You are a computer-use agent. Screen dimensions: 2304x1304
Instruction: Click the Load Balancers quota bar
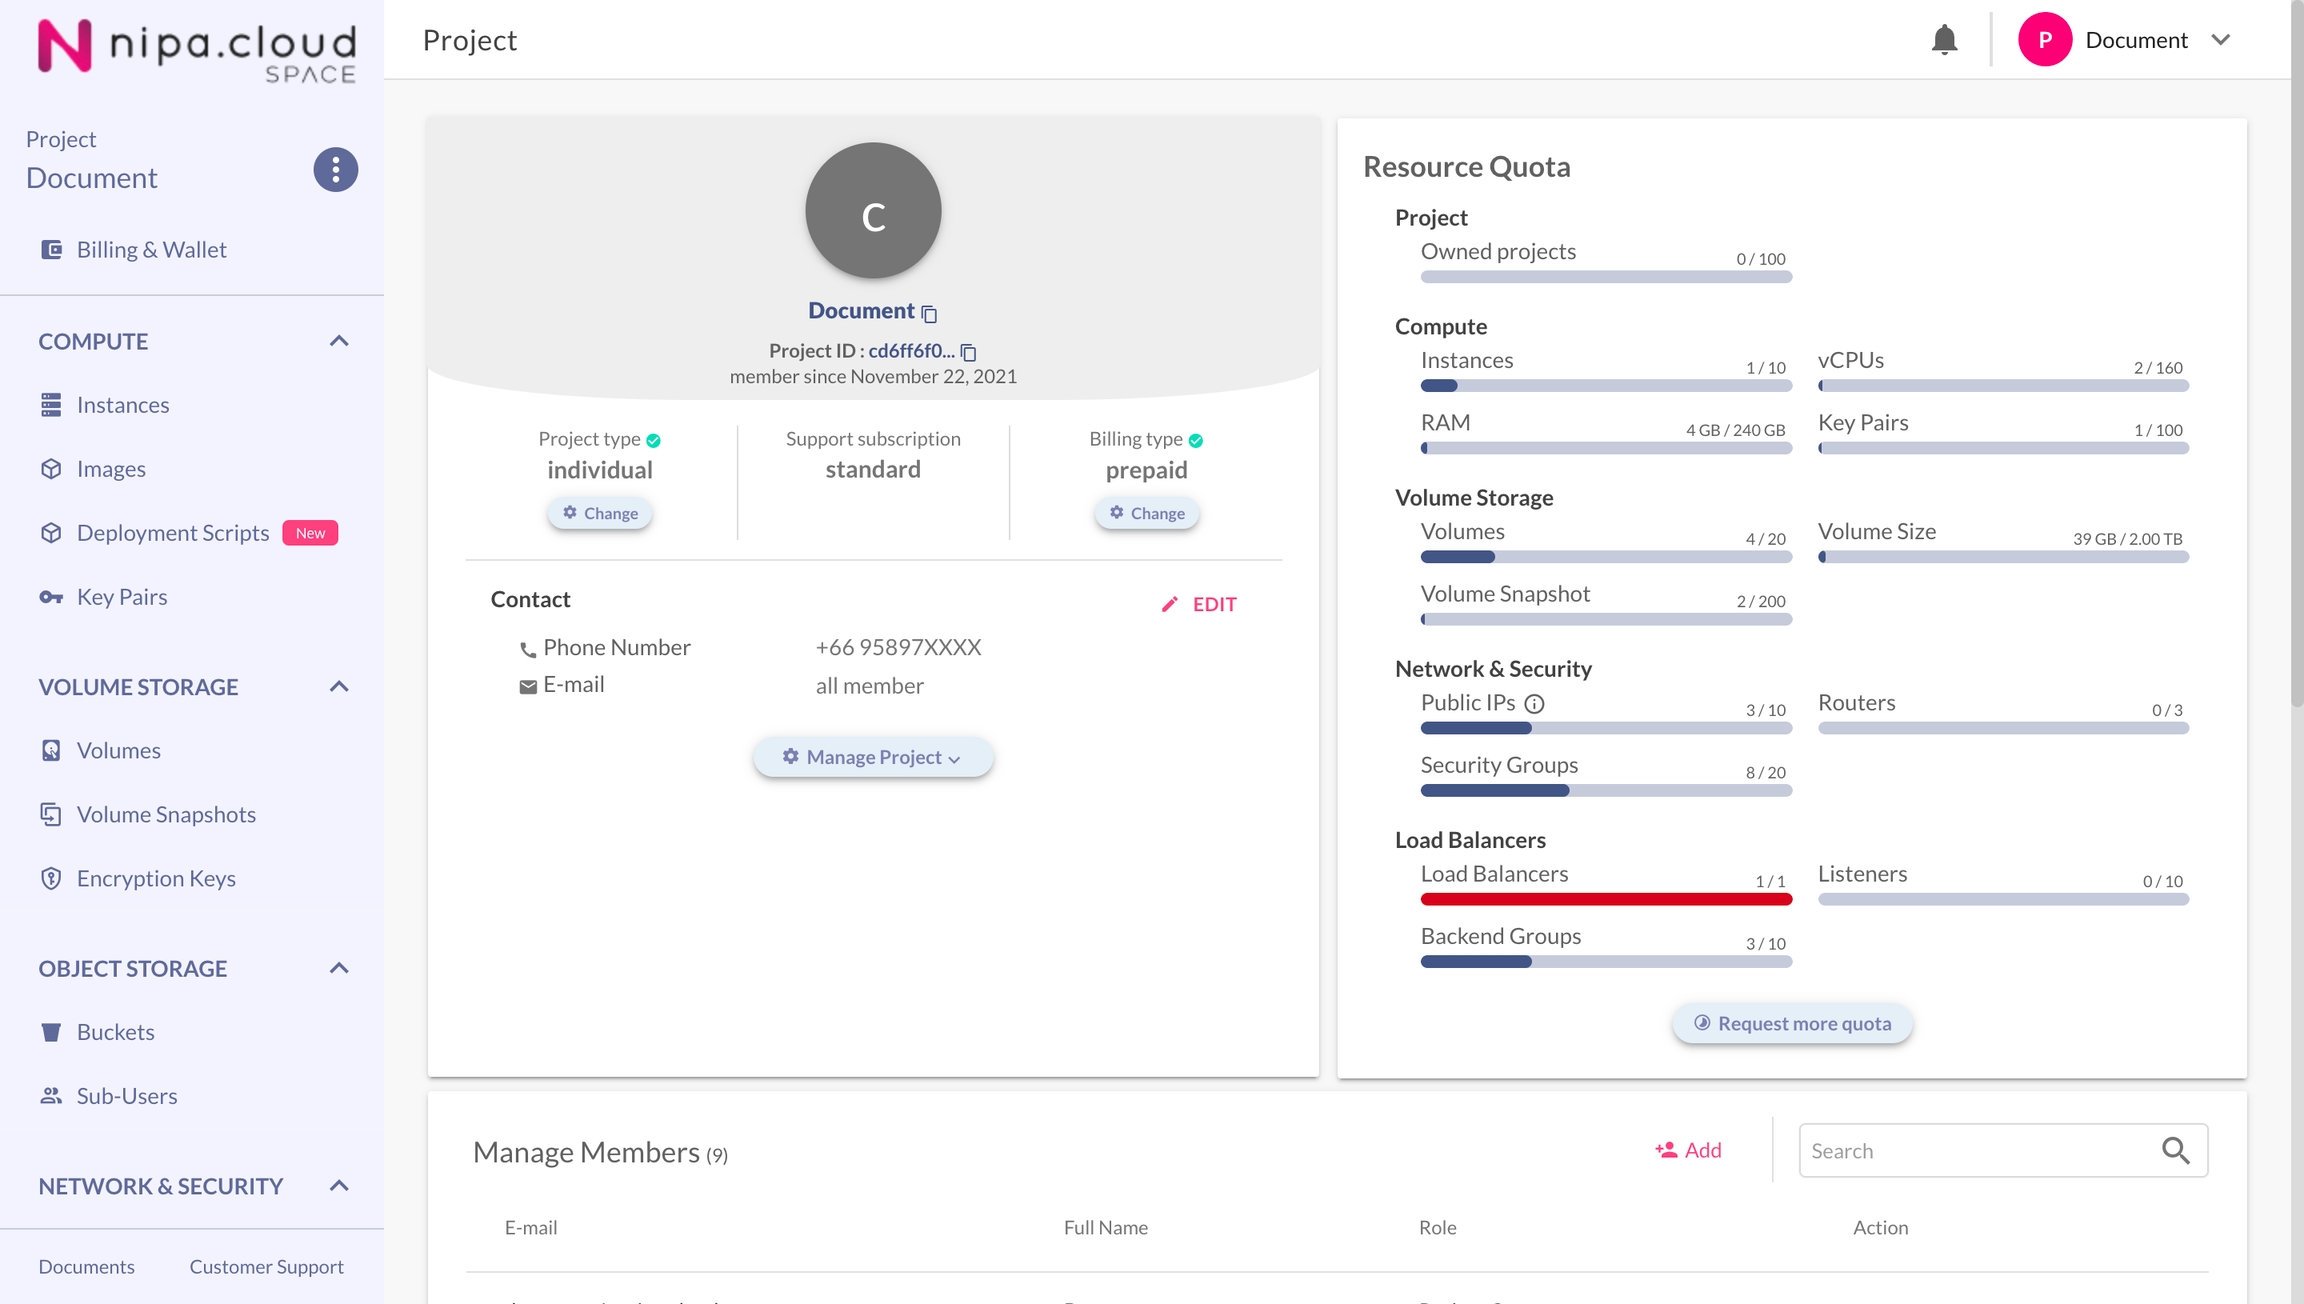point(1606,899)
